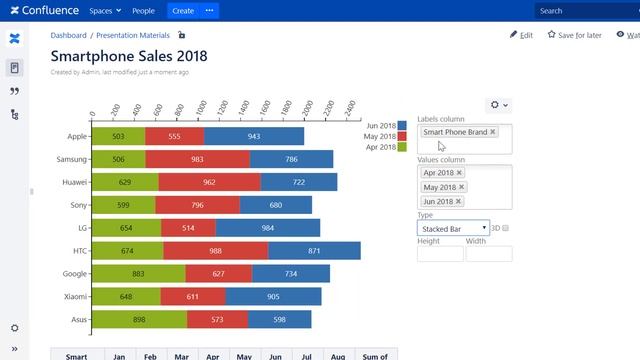Remove the May 2018 value tag

coord(462,187)
